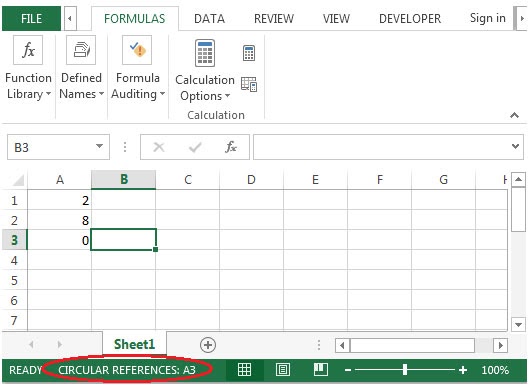Click cell A3 containing 0
Viewport: 529px width, 386px height.
[59, 240]
